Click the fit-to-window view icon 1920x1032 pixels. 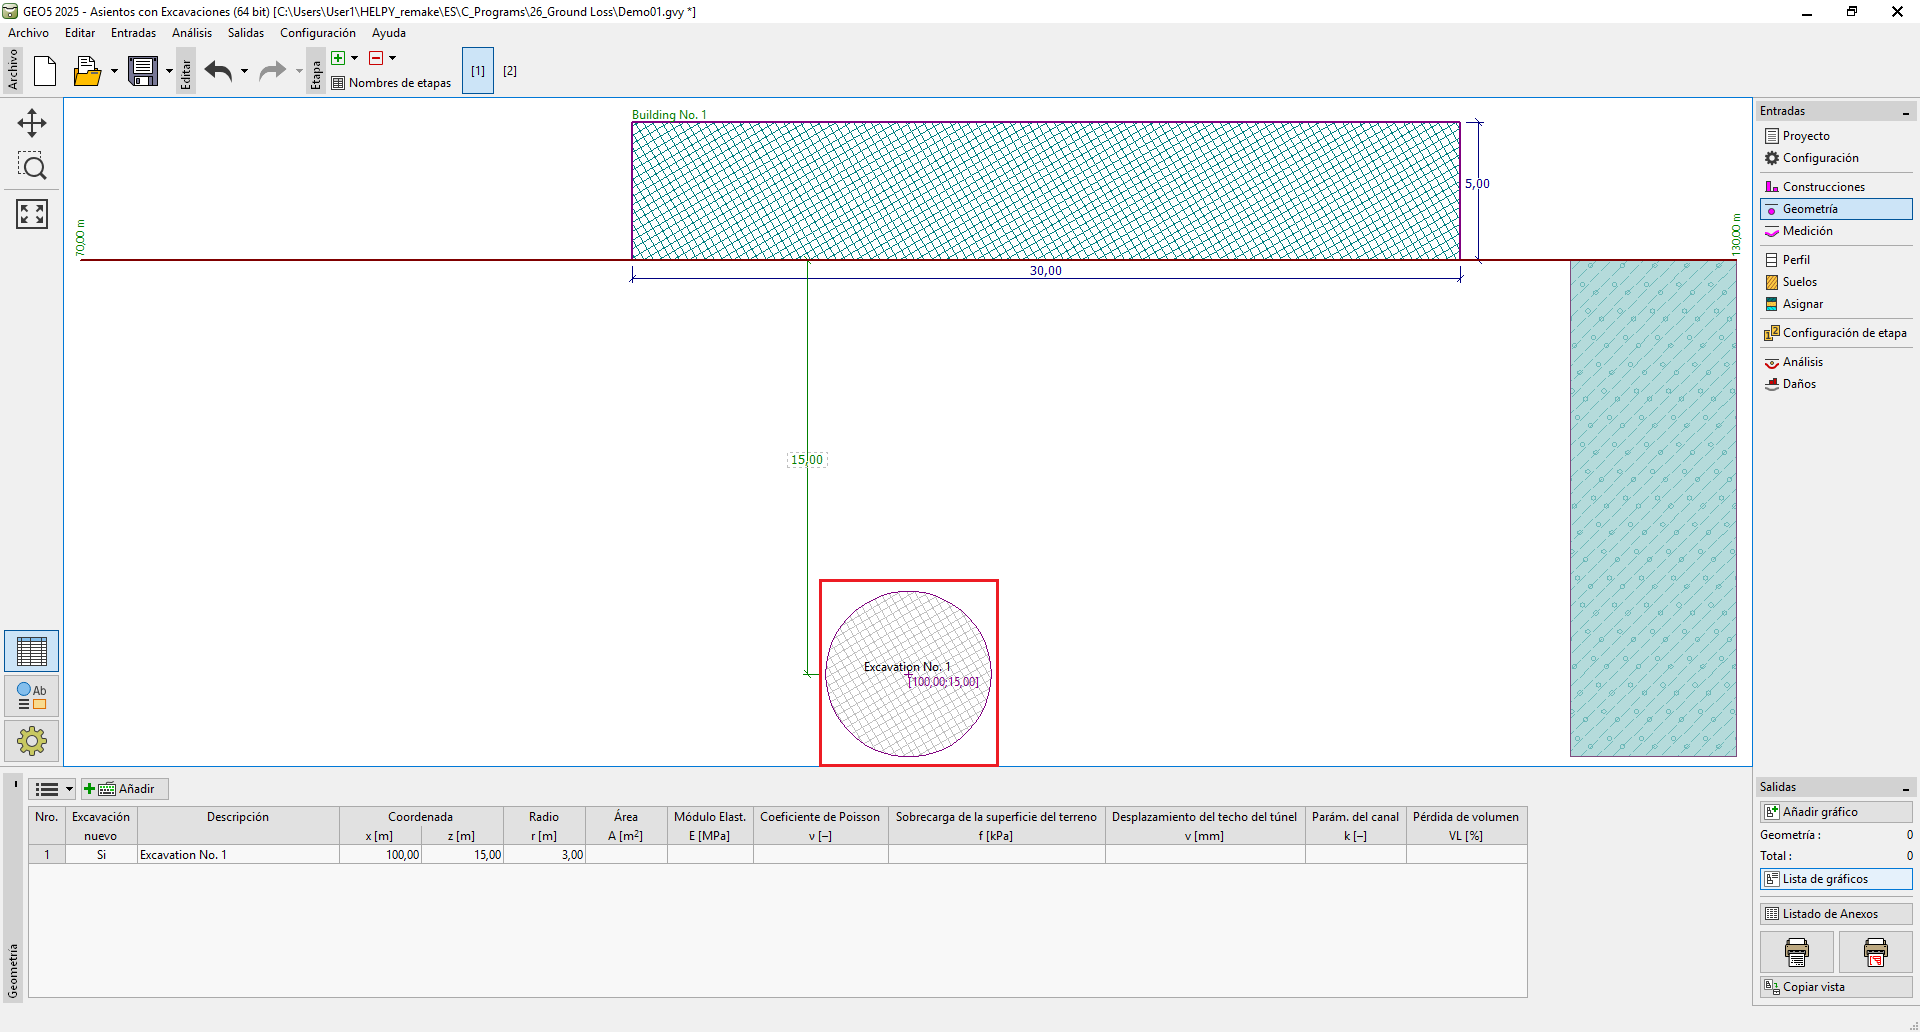(32, 213)
